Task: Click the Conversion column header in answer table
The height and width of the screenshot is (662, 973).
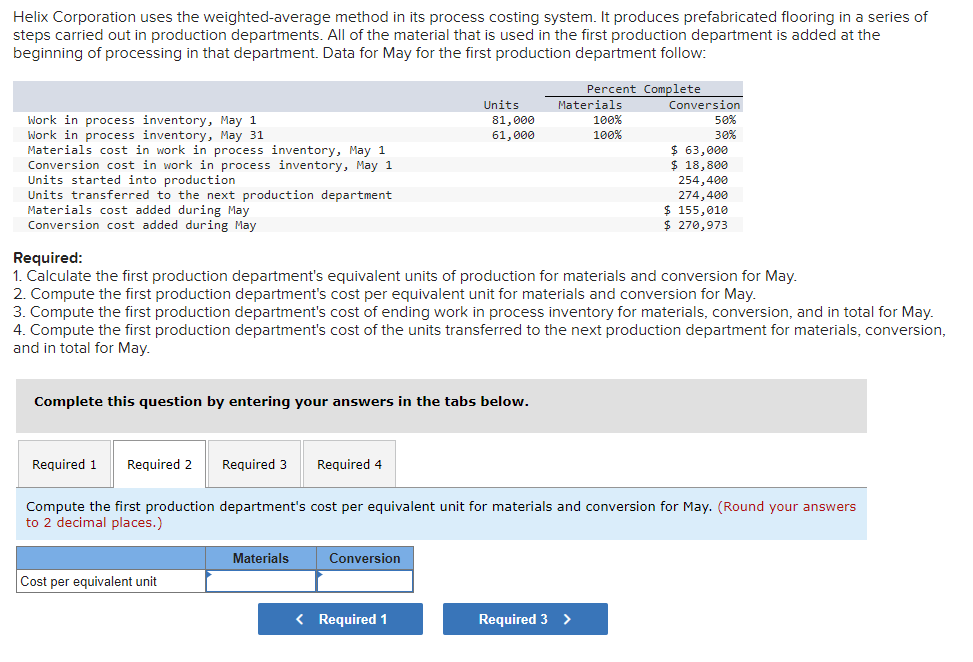Action: 365,558
